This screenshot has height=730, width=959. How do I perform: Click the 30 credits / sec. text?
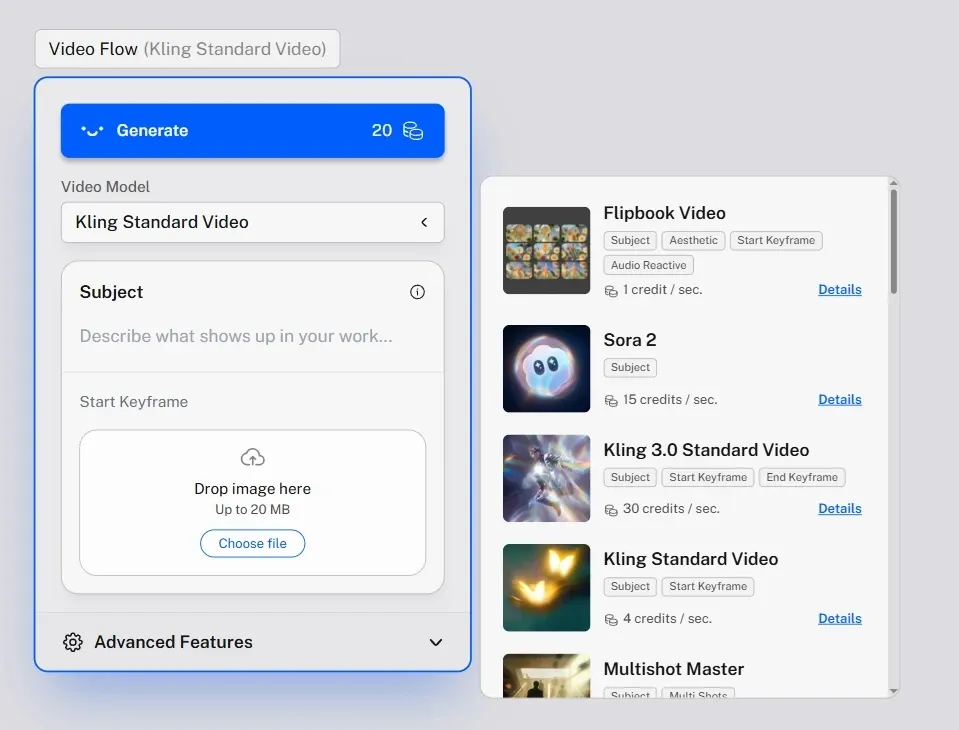click(672, 509)
